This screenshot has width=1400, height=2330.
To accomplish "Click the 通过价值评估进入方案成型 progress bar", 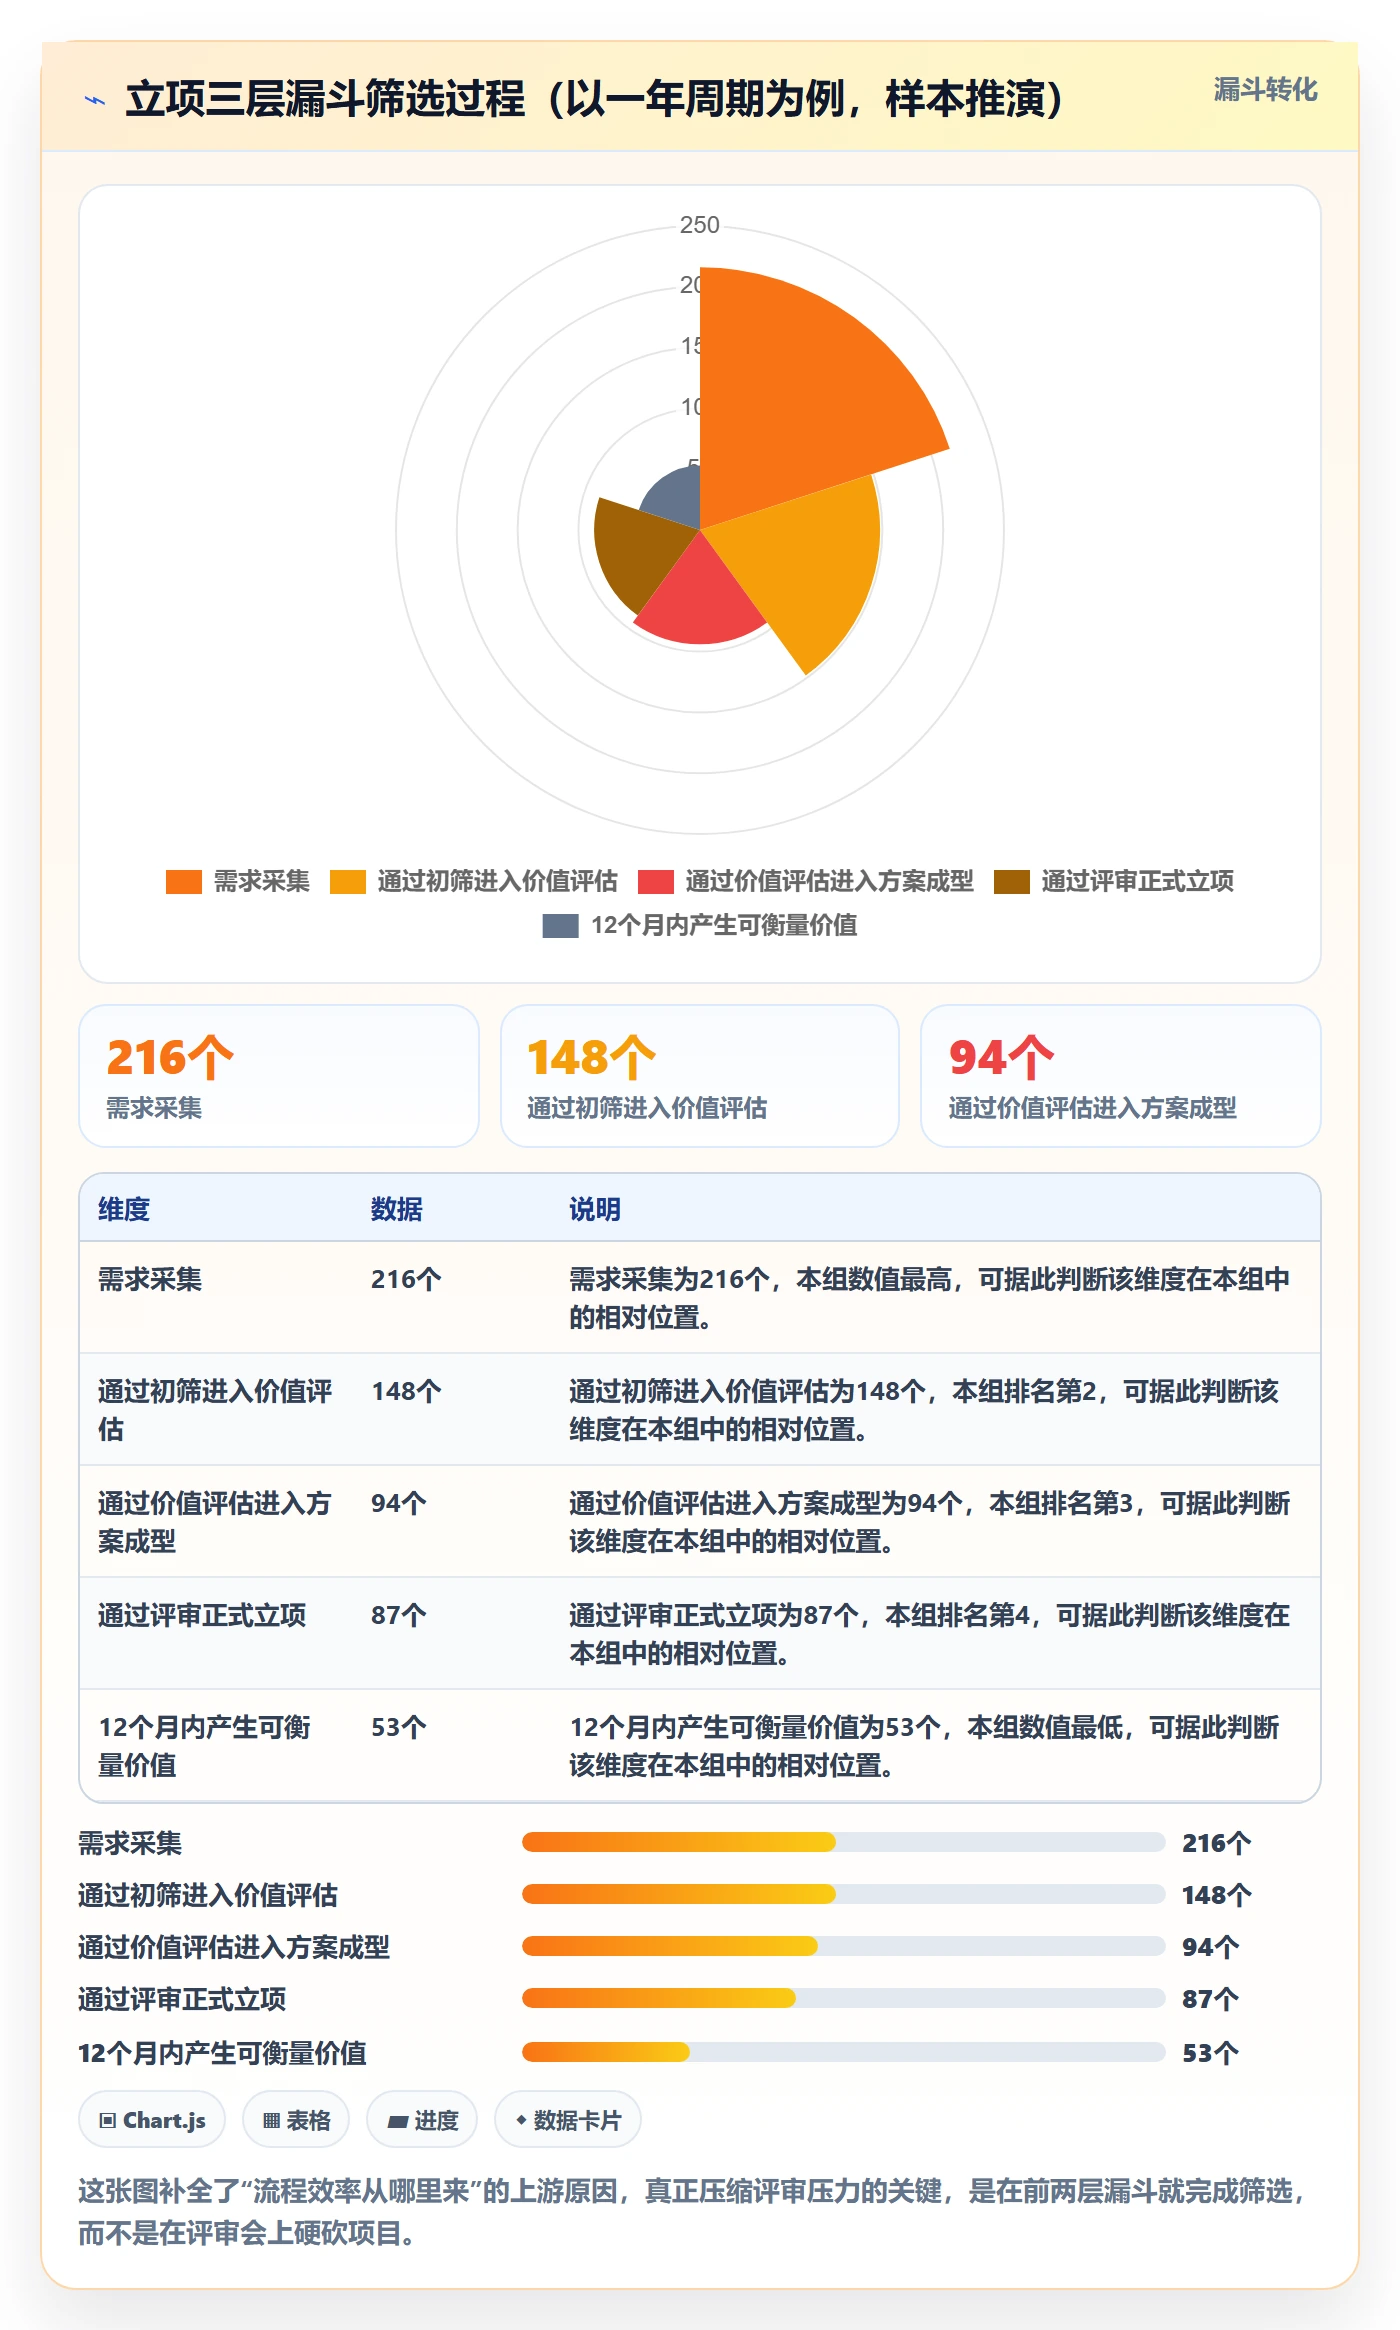I will (x=844, y=1946).
